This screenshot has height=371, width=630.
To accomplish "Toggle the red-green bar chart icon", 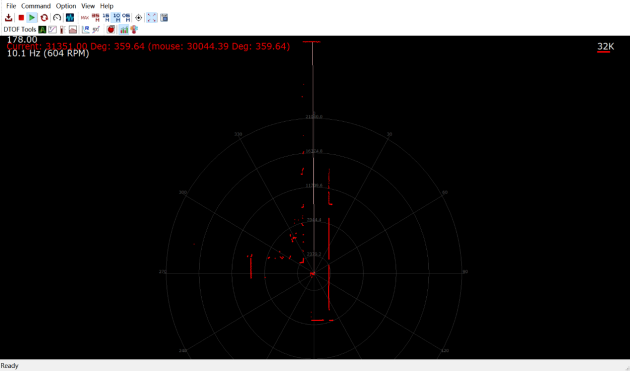I will (x=124, y=29).
